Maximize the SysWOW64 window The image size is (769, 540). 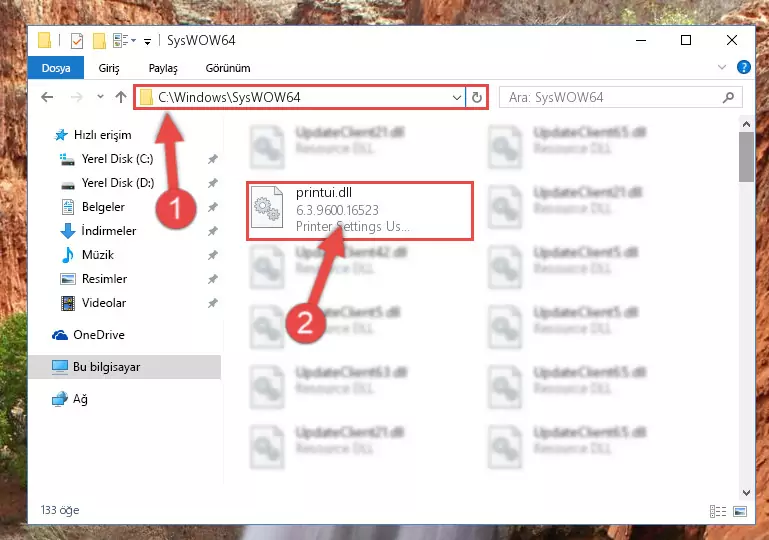click(x=686, y=40)
